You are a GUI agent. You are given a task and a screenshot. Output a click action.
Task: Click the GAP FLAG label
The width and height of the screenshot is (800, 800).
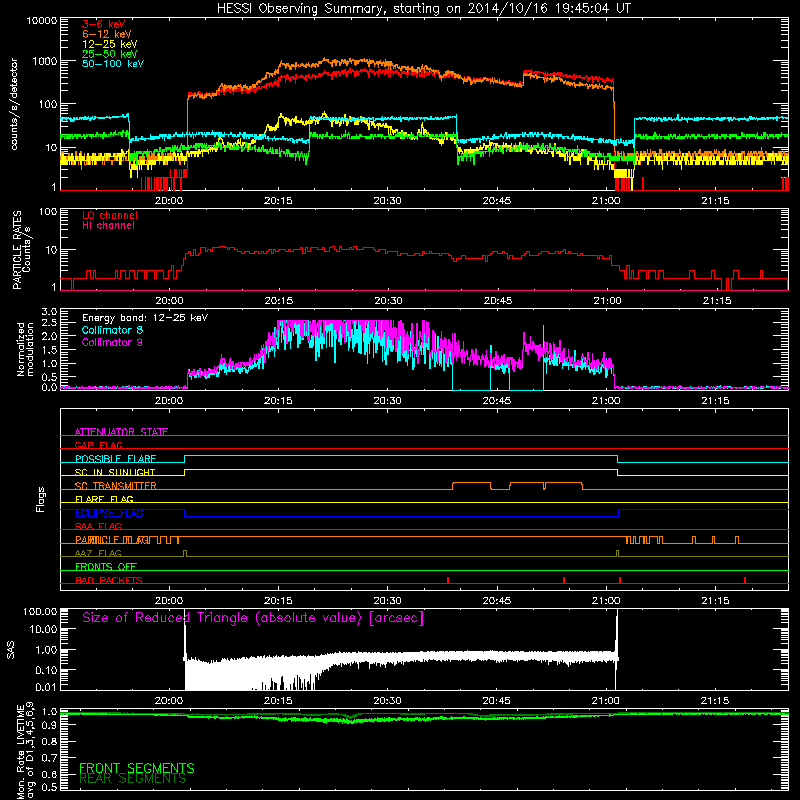(98, 445)
